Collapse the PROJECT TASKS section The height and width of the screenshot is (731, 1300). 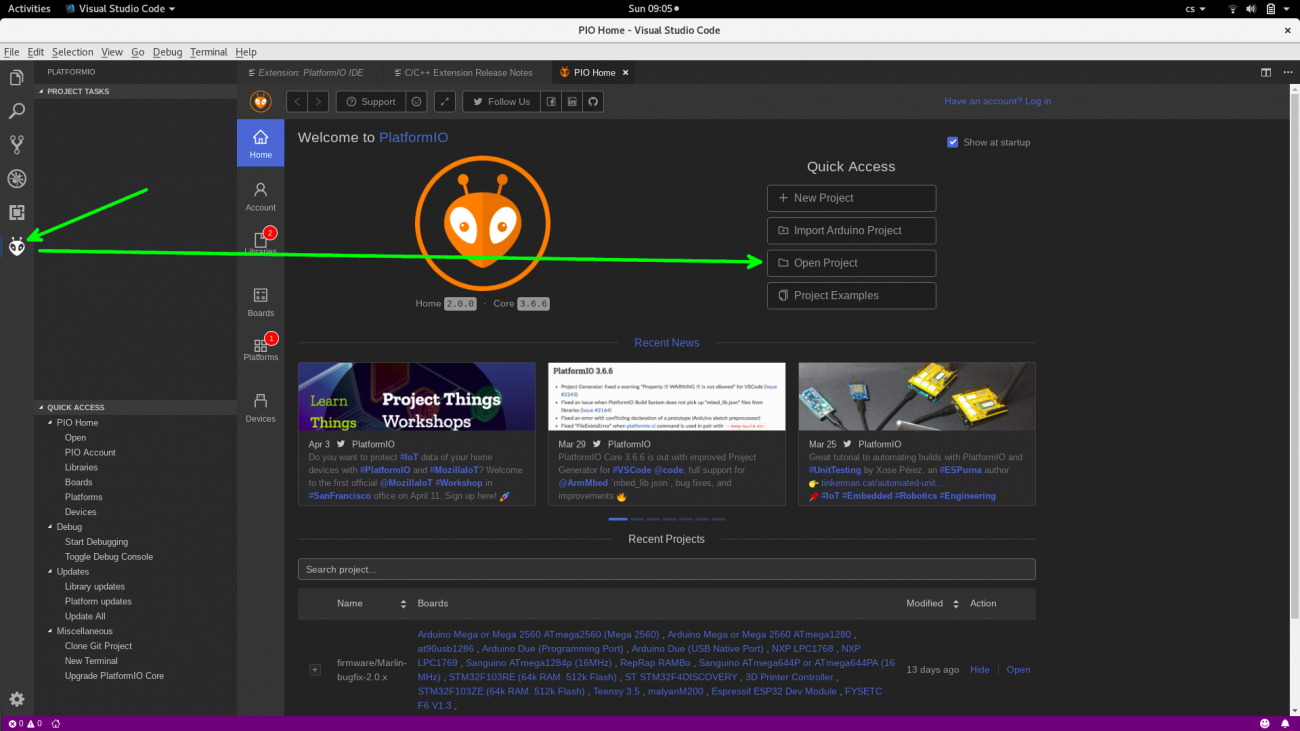point(135,91)
